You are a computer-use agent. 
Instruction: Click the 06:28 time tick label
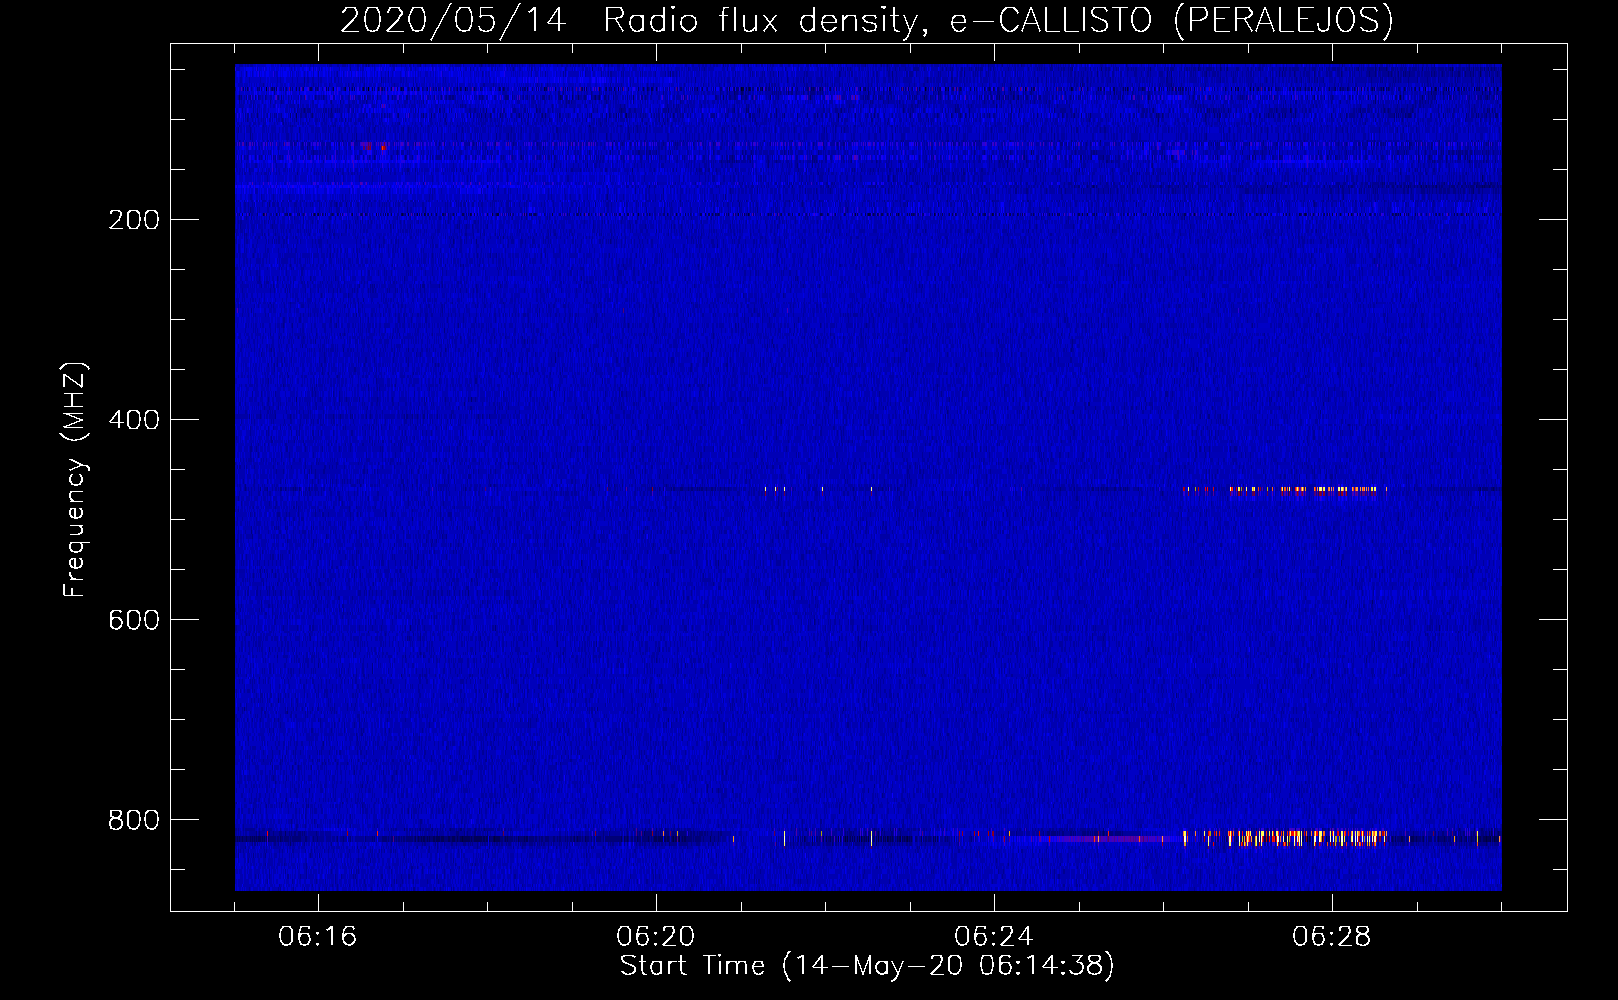[1332, 937]
